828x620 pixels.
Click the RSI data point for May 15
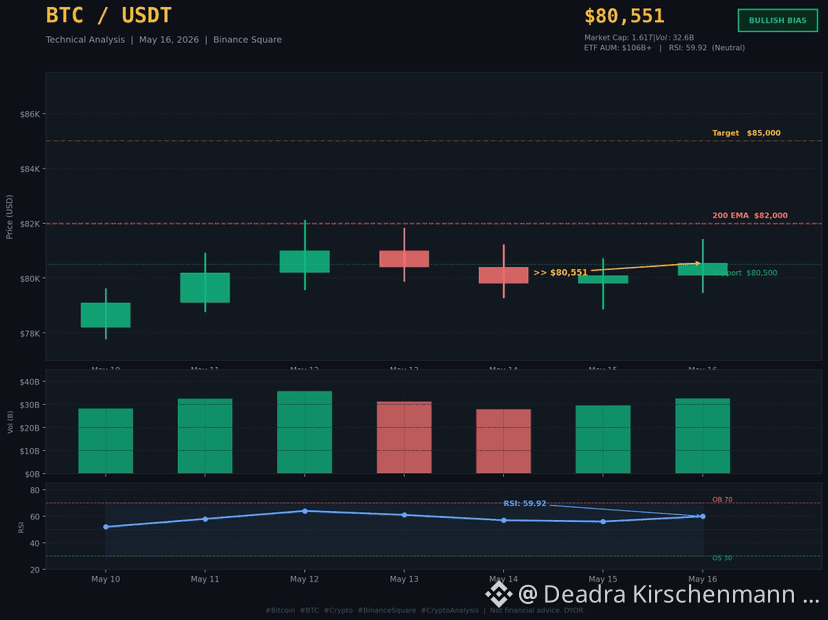pyautogui.click(x=603, y=522)
